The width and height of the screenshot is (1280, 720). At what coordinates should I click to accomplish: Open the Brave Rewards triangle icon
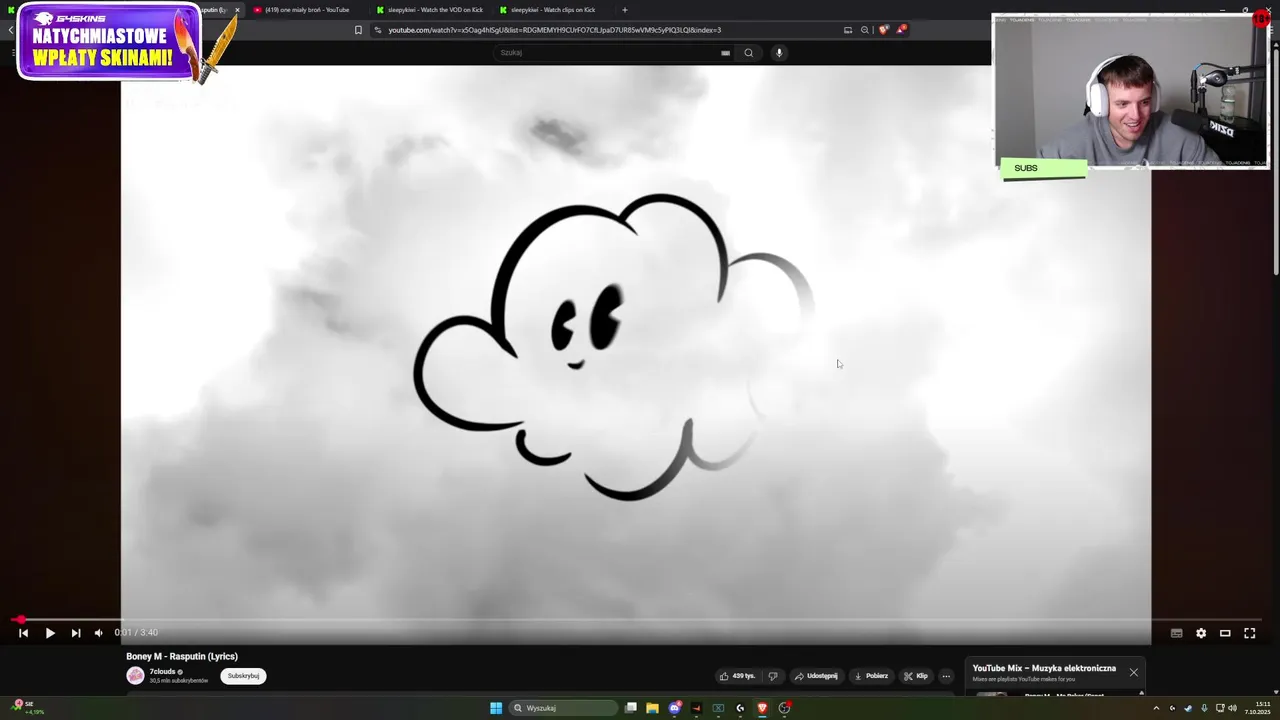[x=901, y=30]
